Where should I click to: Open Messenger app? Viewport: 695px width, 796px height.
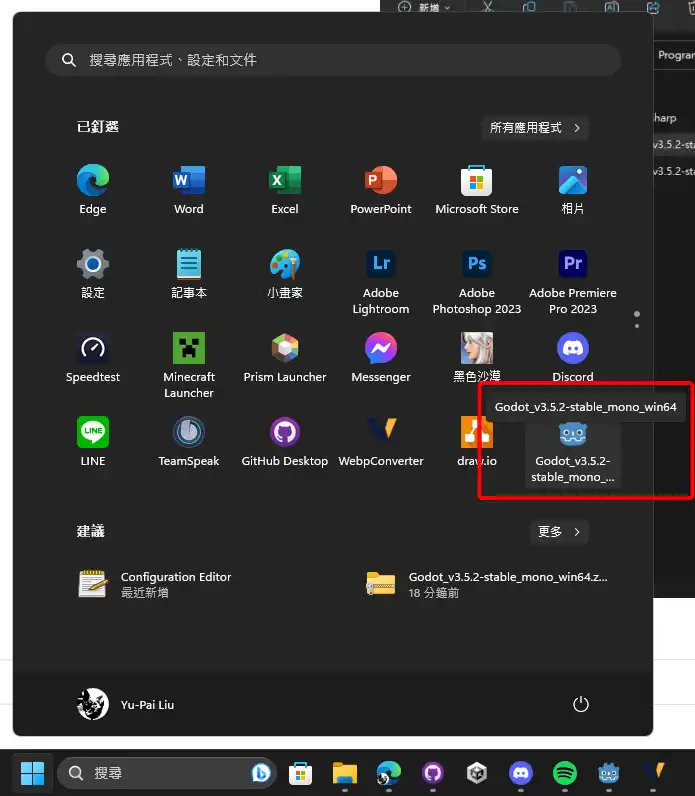pyautogui.click(x=381, y=357)
